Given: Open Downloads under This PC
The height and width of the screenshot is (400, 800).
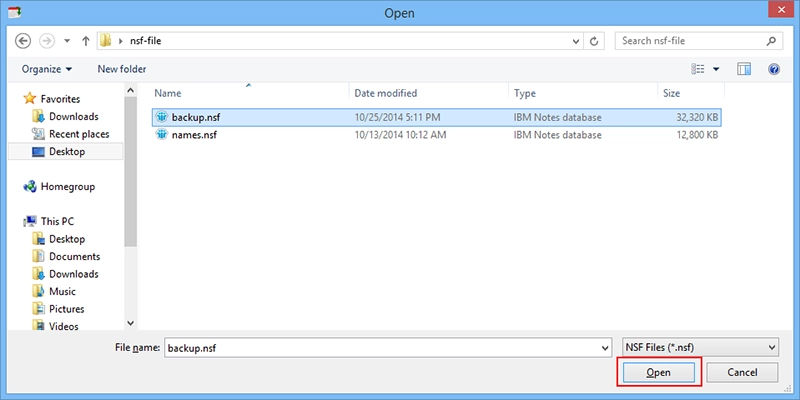Looking at the screenshot, I should point(73,274).
